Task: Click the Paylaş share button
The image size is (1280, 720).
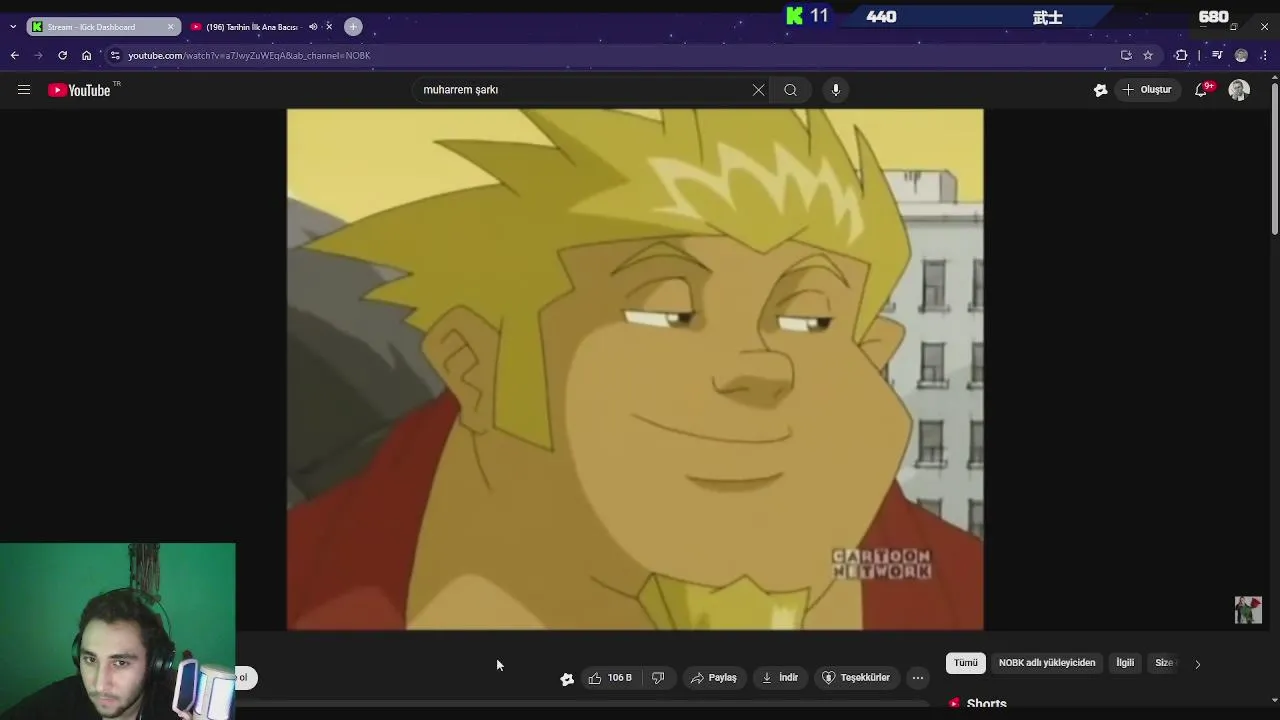Action: (x=713, y=677)
